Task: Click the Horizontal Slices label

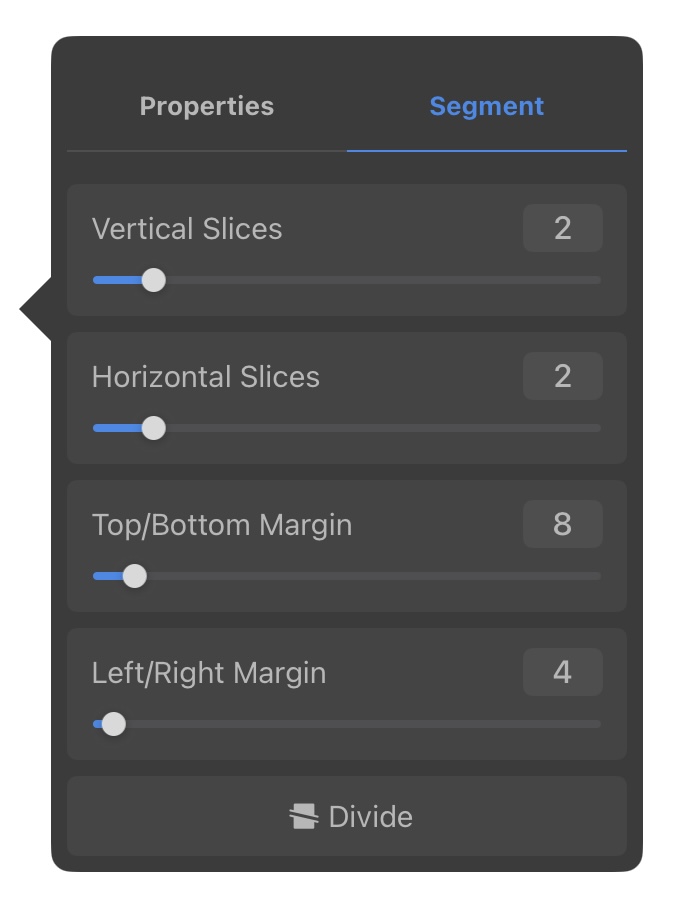Action: [206, 377]
